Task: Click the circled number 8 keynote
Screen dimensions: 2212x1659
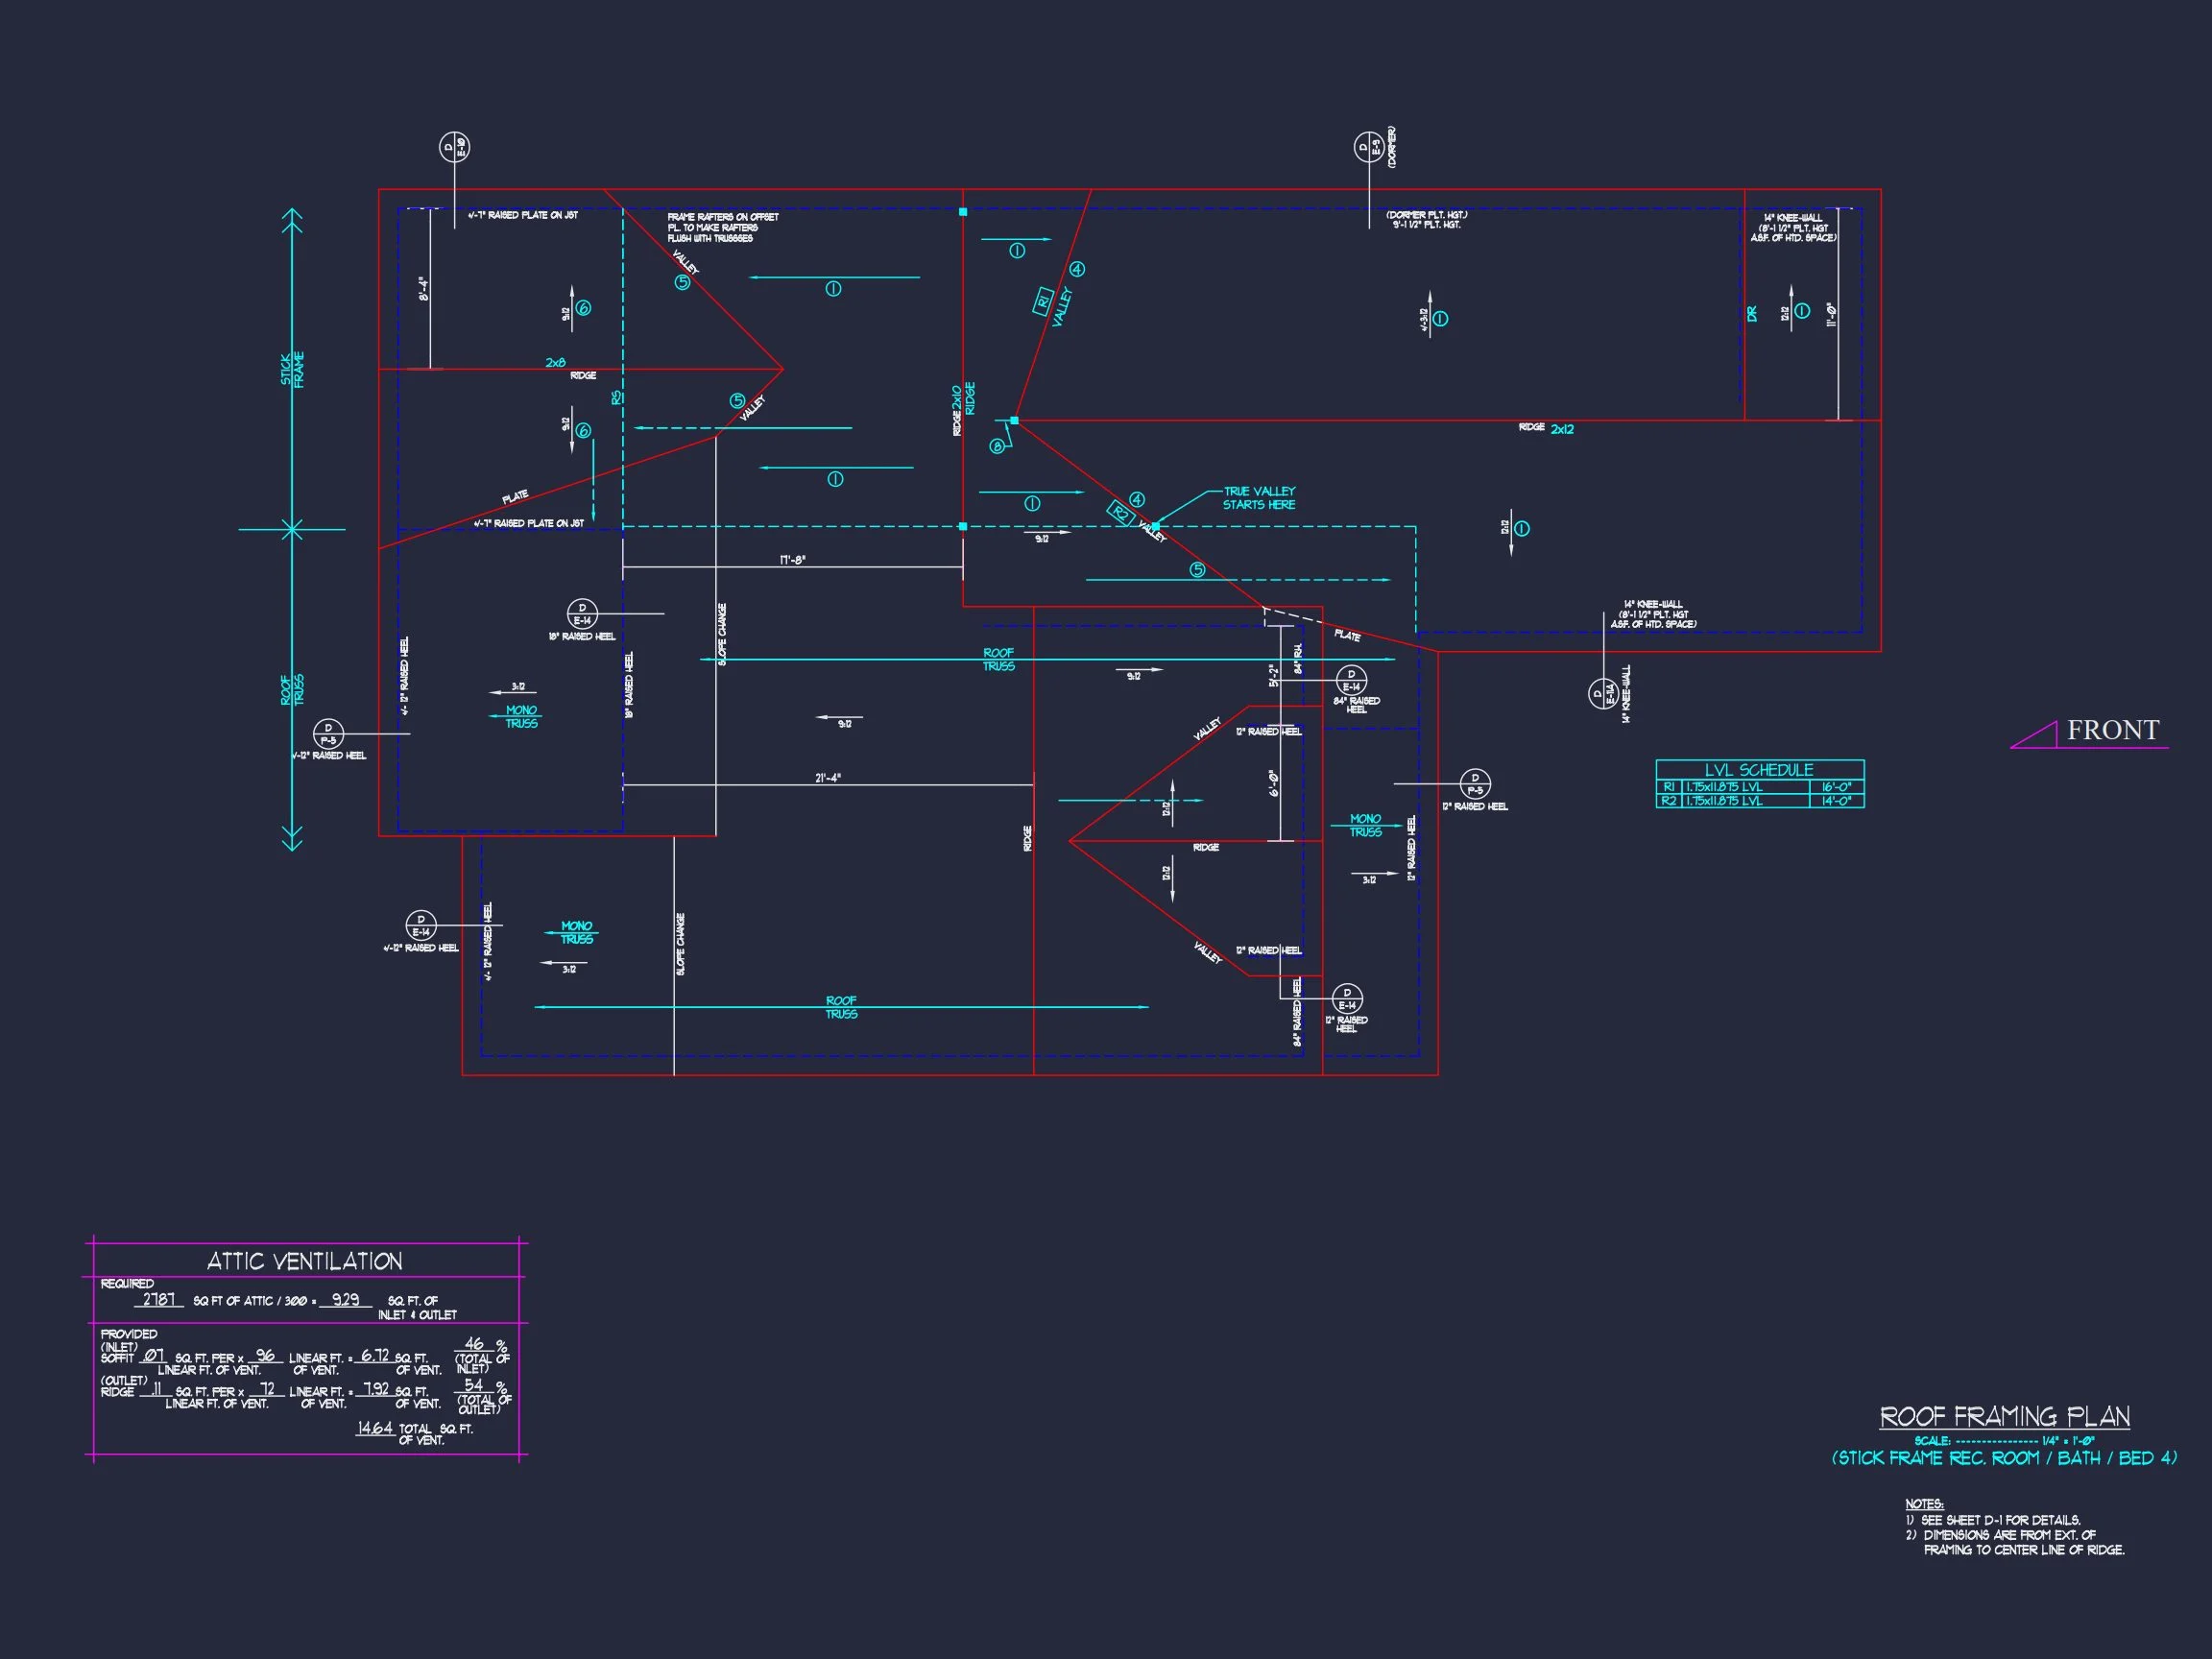Action: [x=997, y=447]
